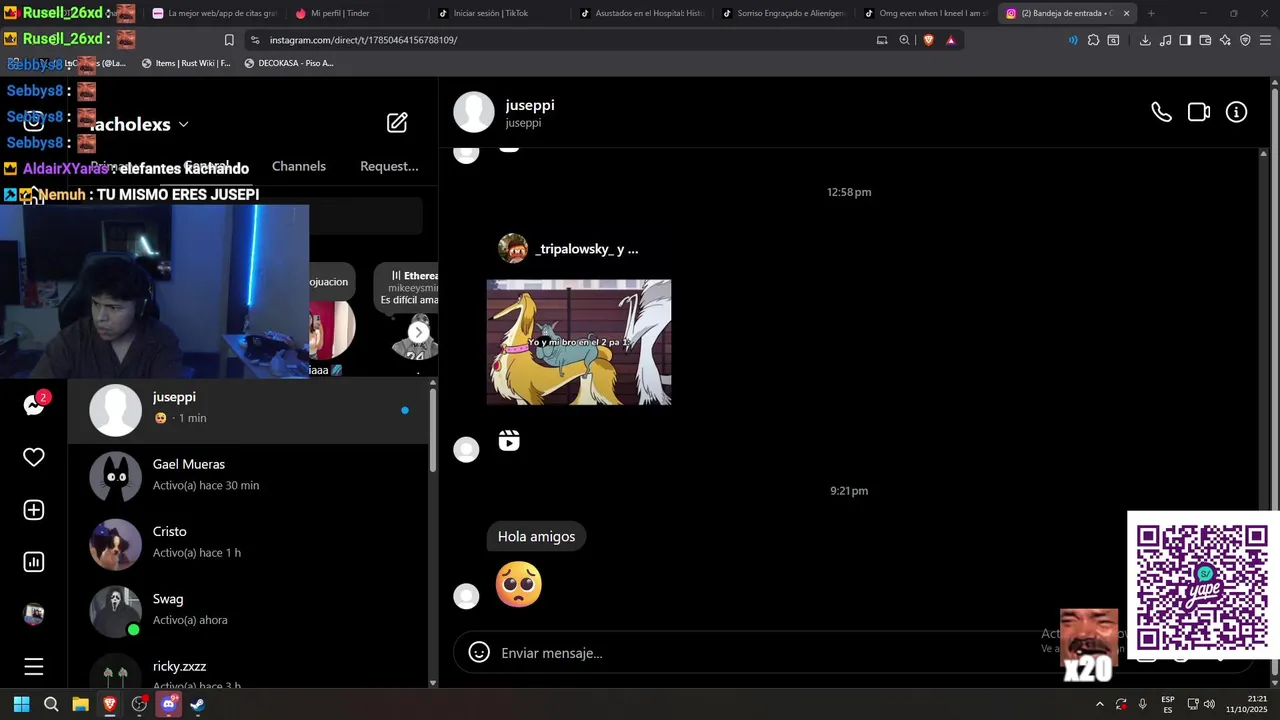Viewport: 1280px width, 720px height.
Task: Switch to Requests tab in inbox
Action: click(x=389, y=166)
